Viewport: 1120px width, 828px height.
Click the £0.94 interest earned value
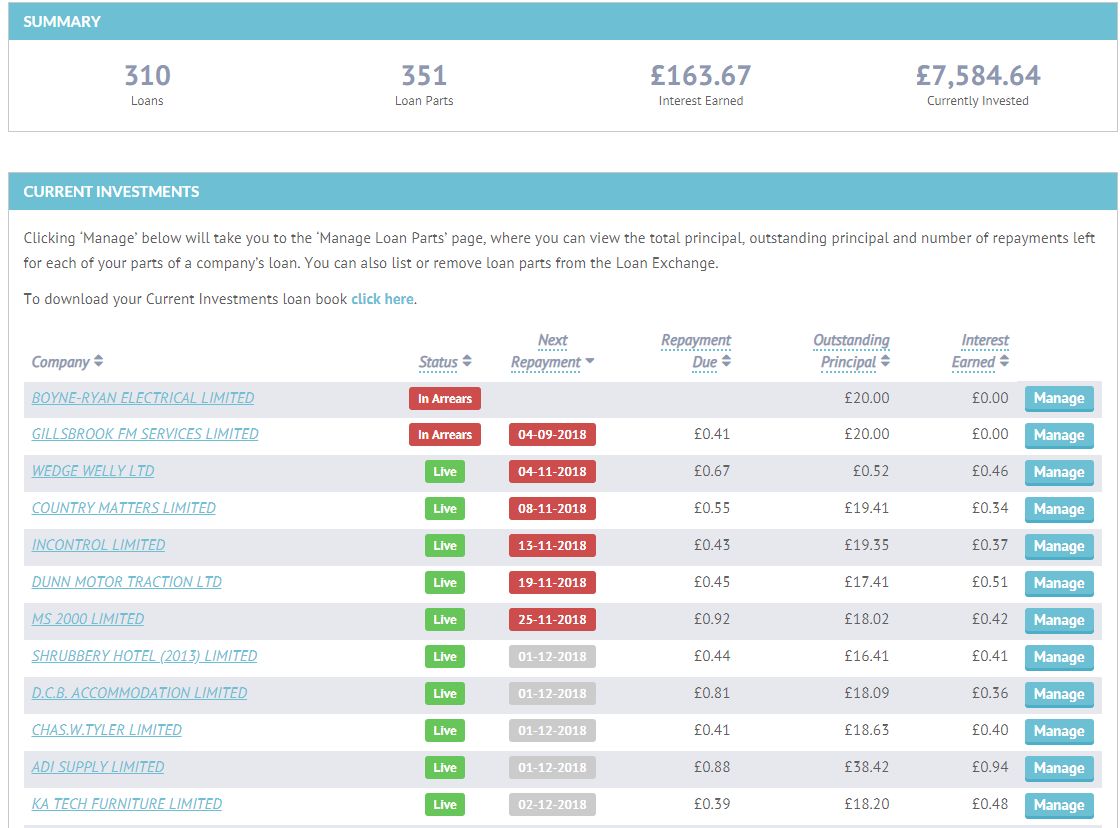coord(990,767)
